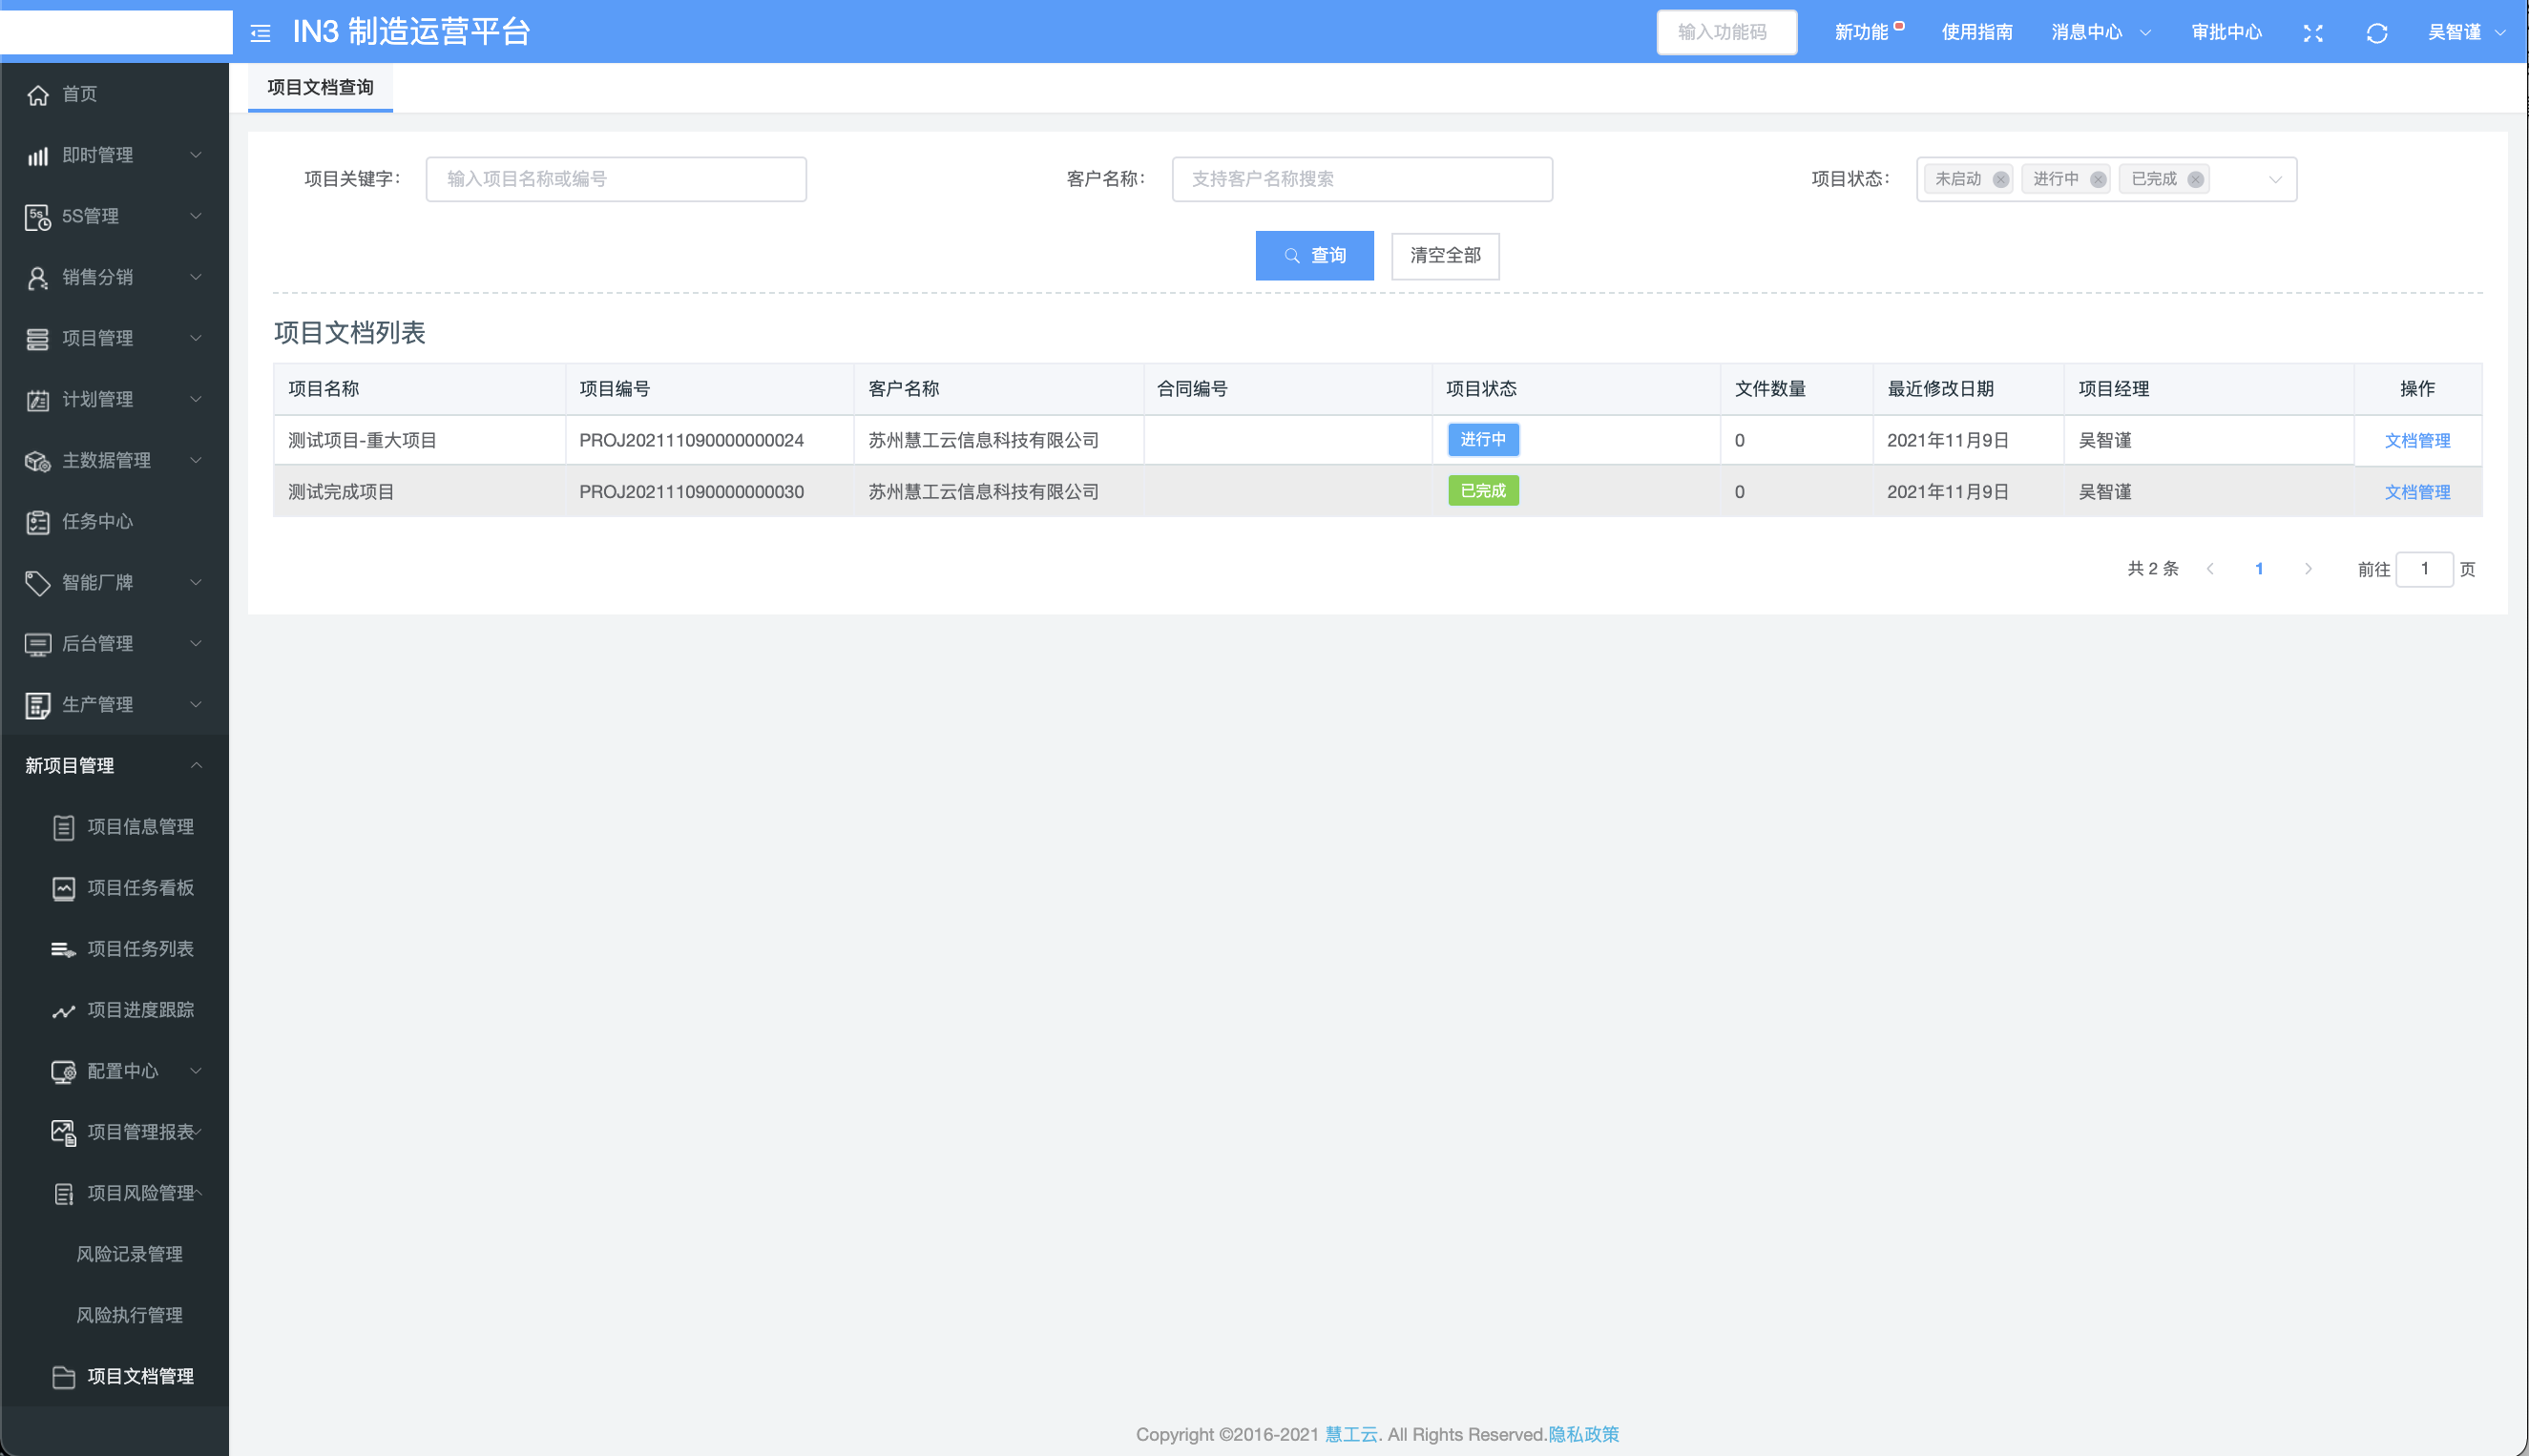Click the green 已完成 status badge
The height and width of the screenshot is (1456, 2529).
(1483, 491)
